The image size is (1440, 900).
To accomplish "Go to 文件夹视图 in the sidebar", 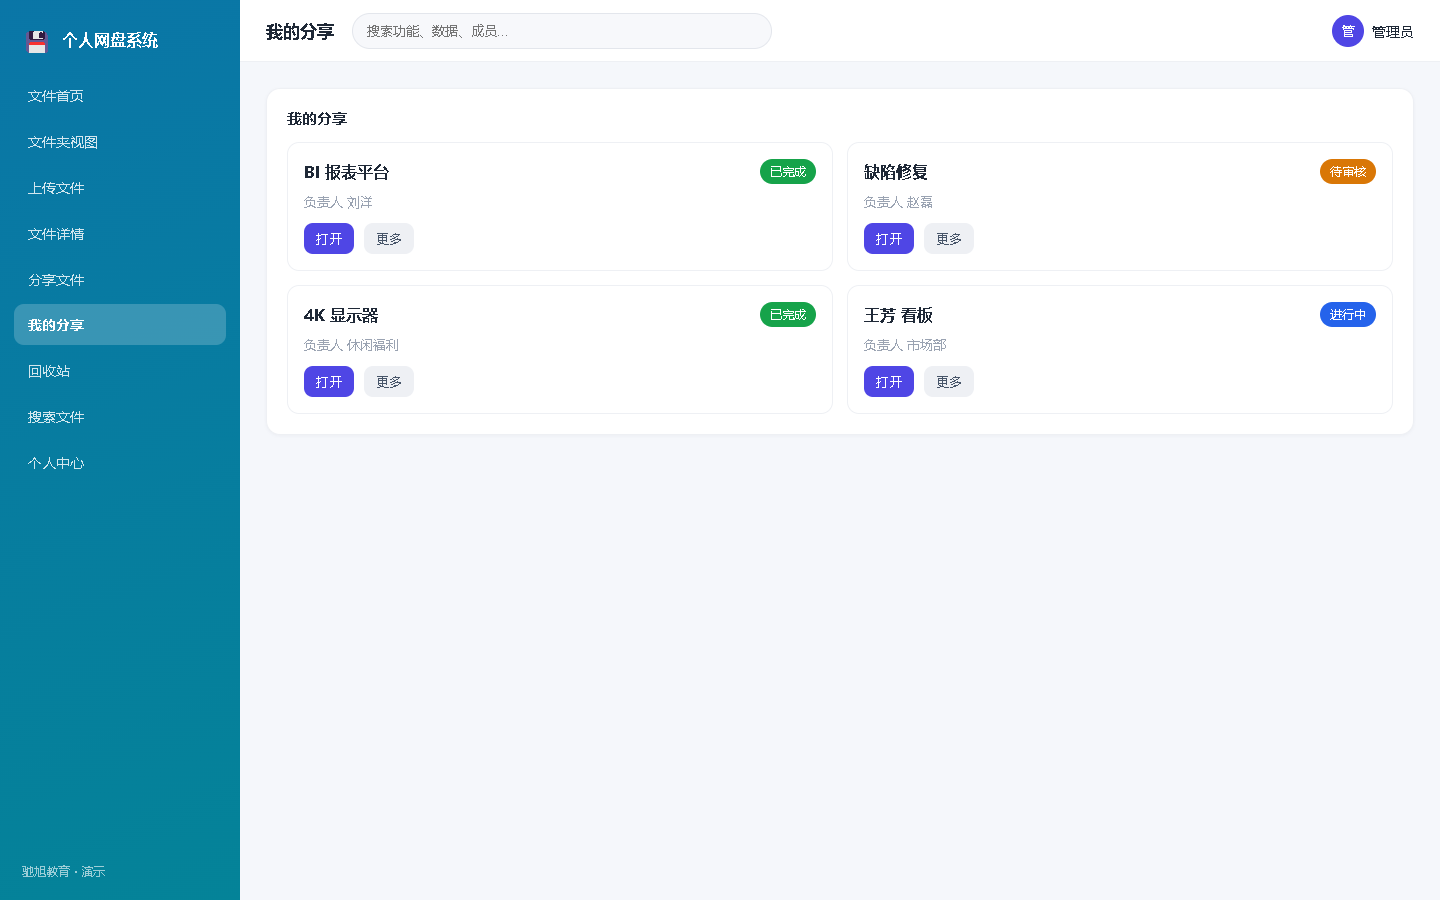I will click(120, 142).
